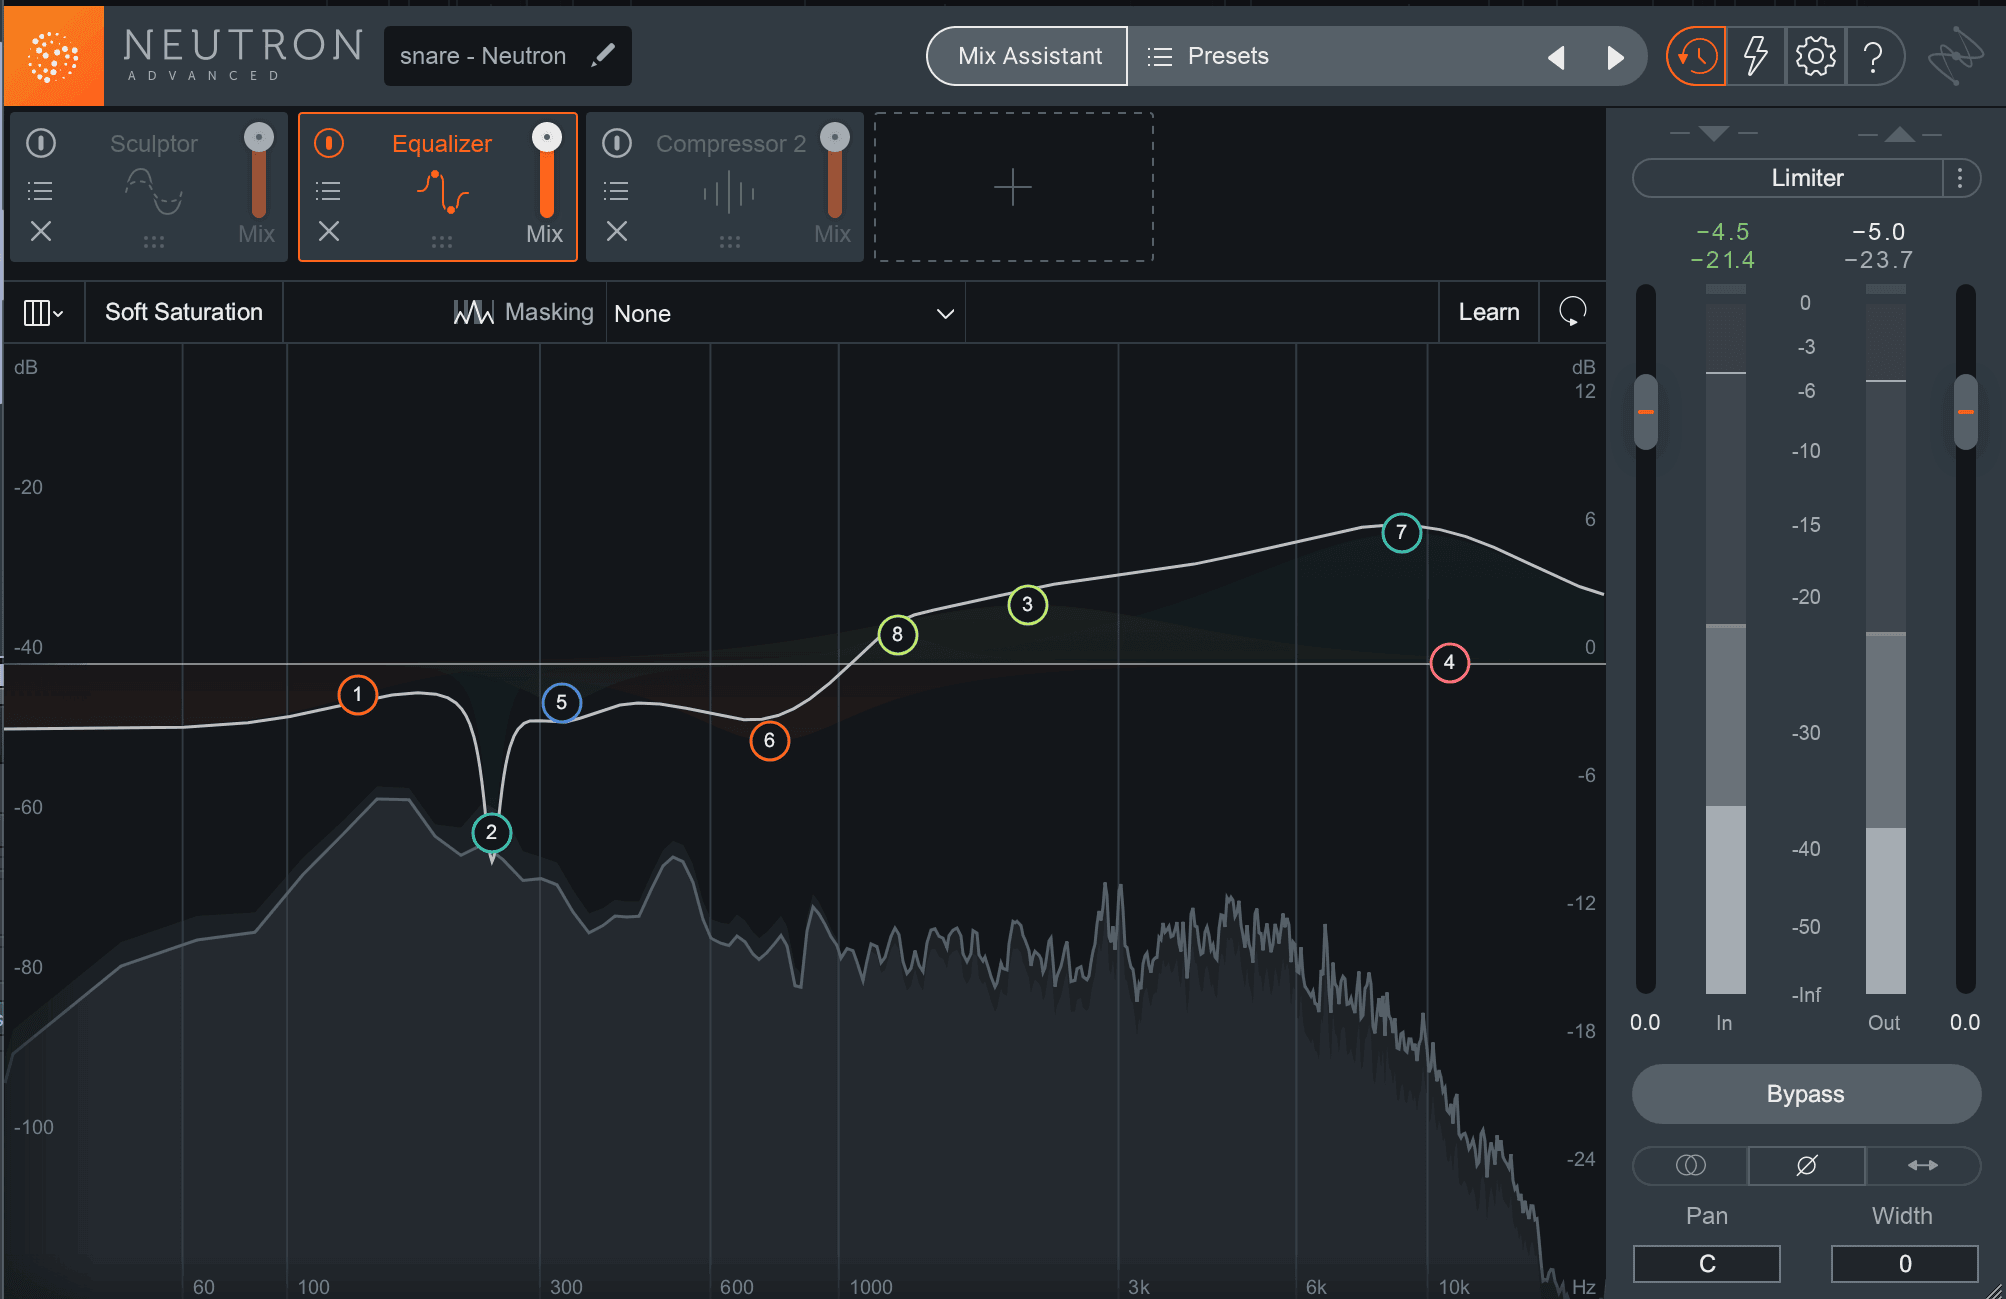Select the Compressor 2 module bars icon
2006x1299 pixels.
pos(729,192)
